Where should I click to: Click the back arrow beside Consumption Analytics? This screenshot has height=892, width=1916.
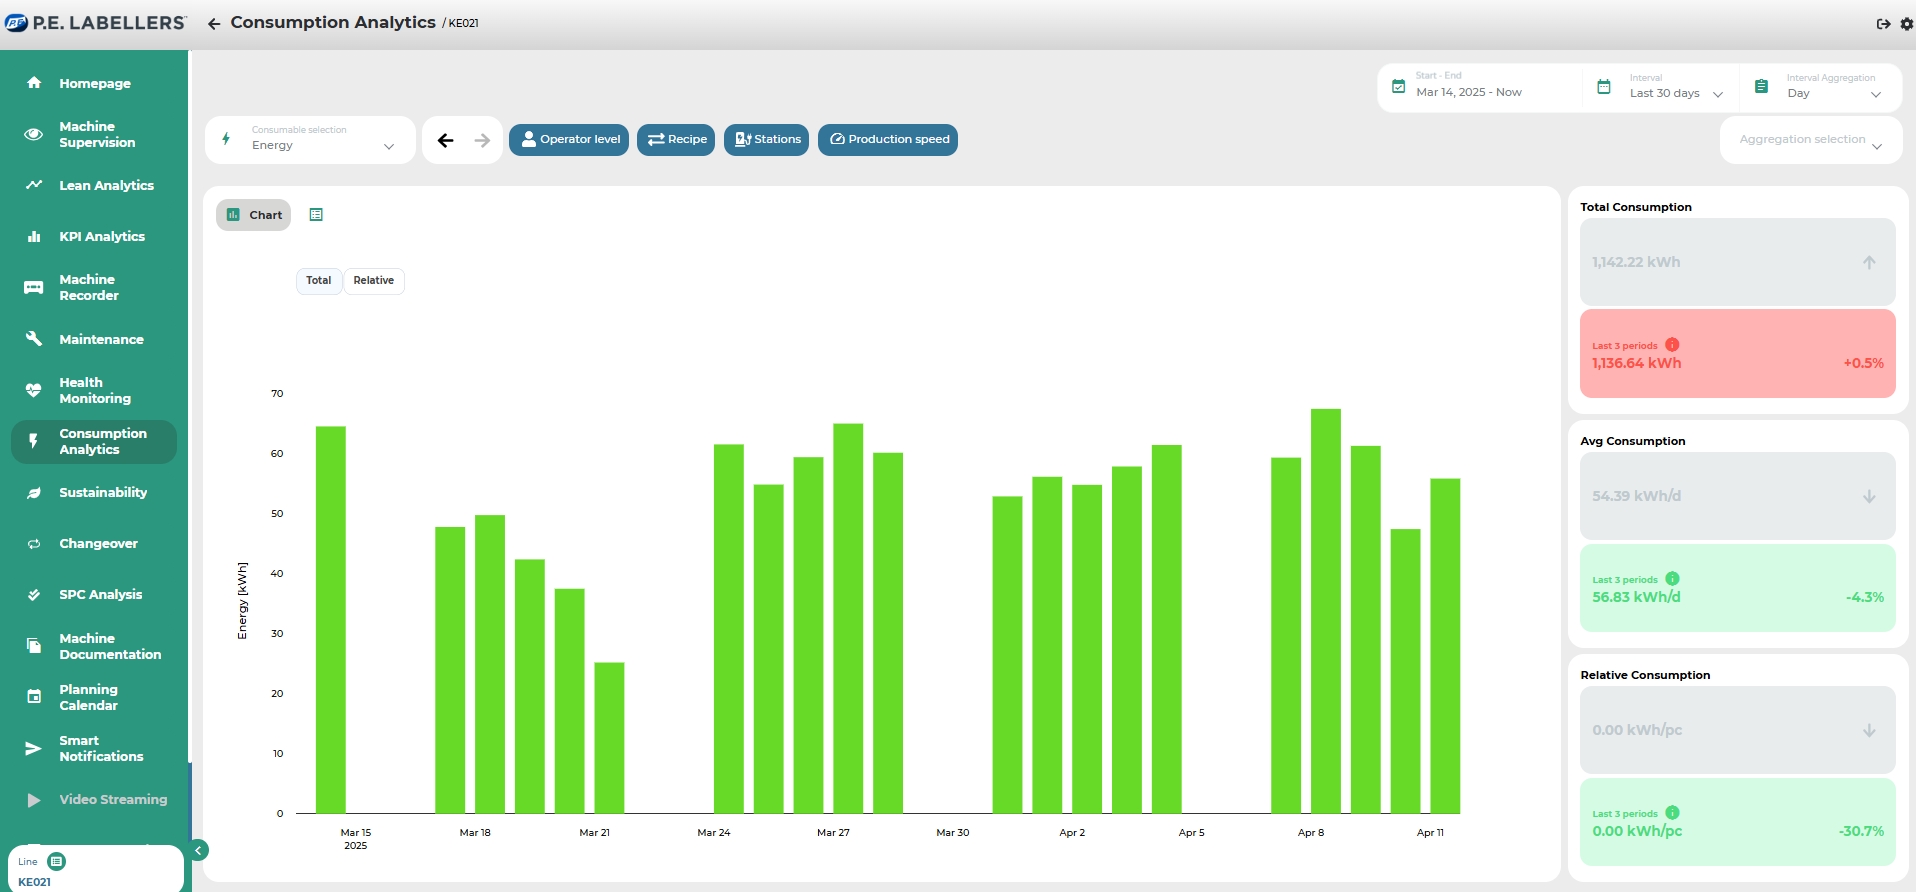coord(214,24)
